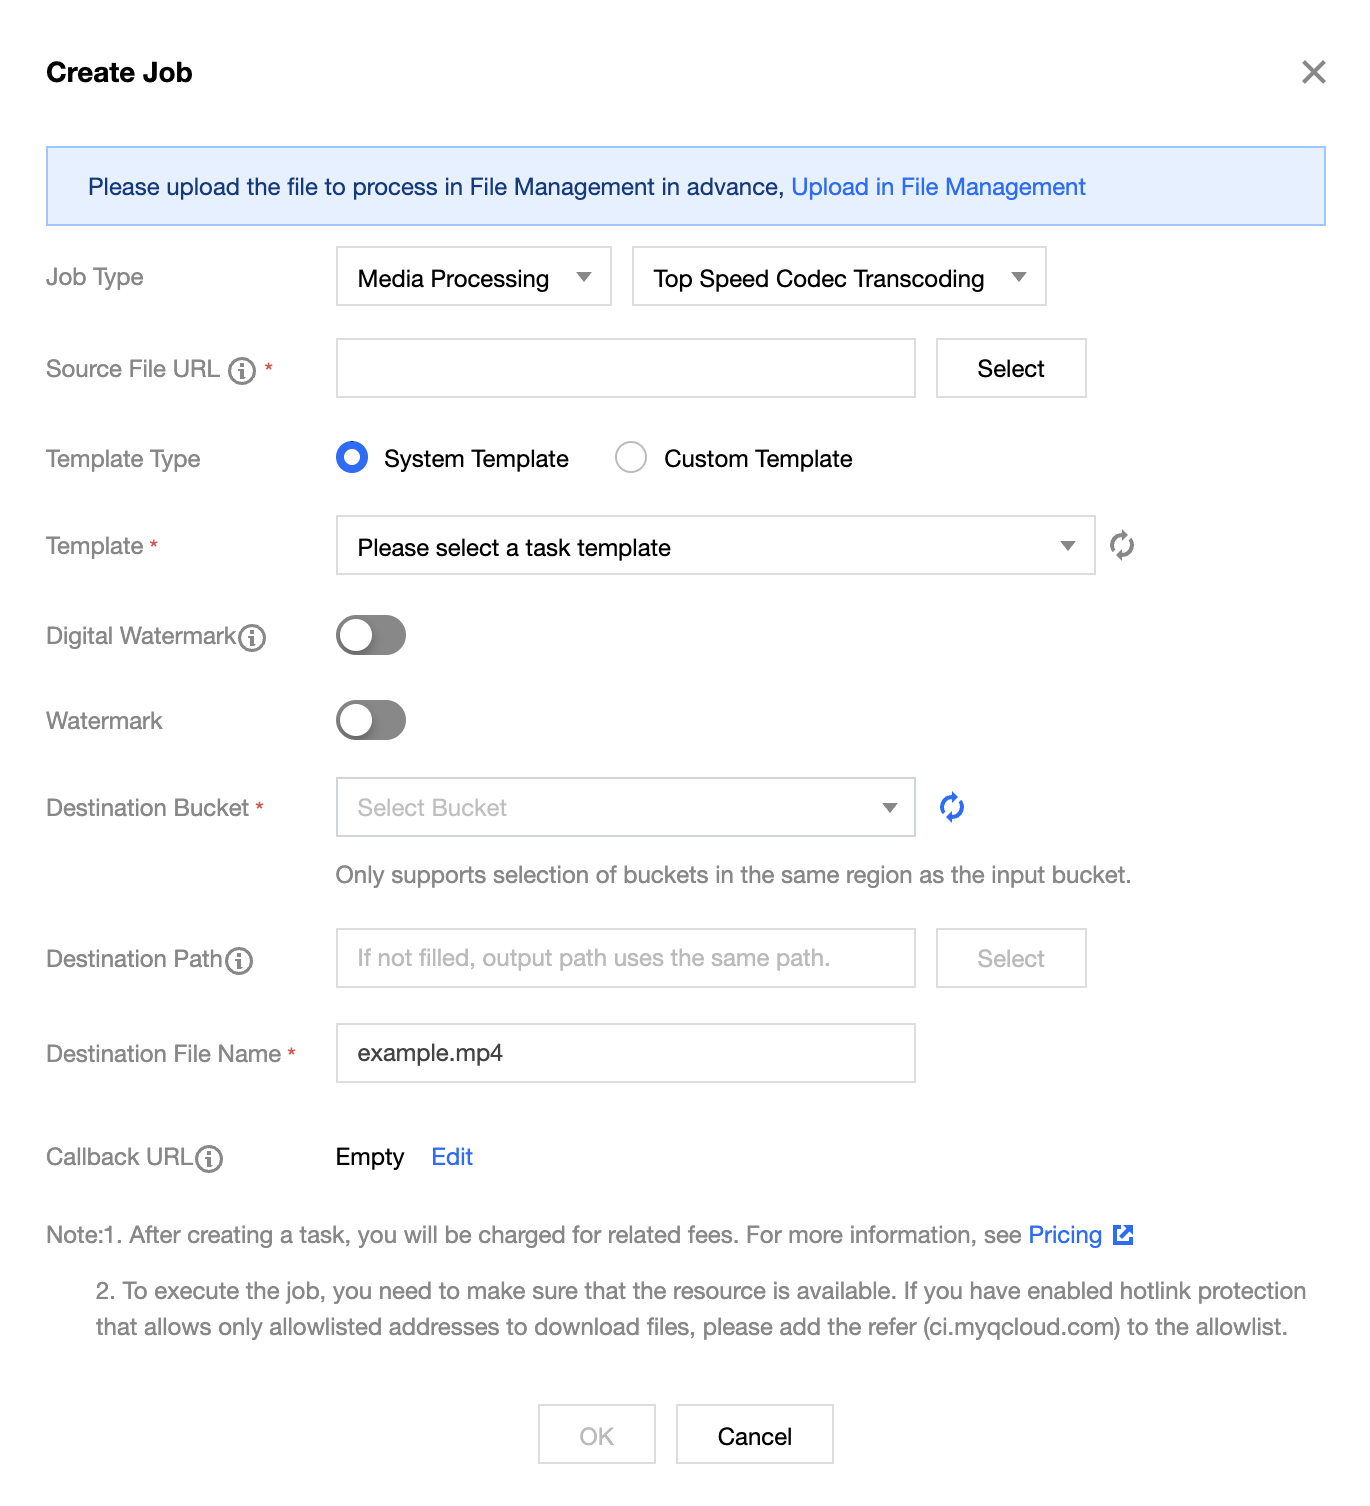This screenshot has height=1506, width=1370.
Task: Click the Source File URL info icon
Action: point(242,371)
